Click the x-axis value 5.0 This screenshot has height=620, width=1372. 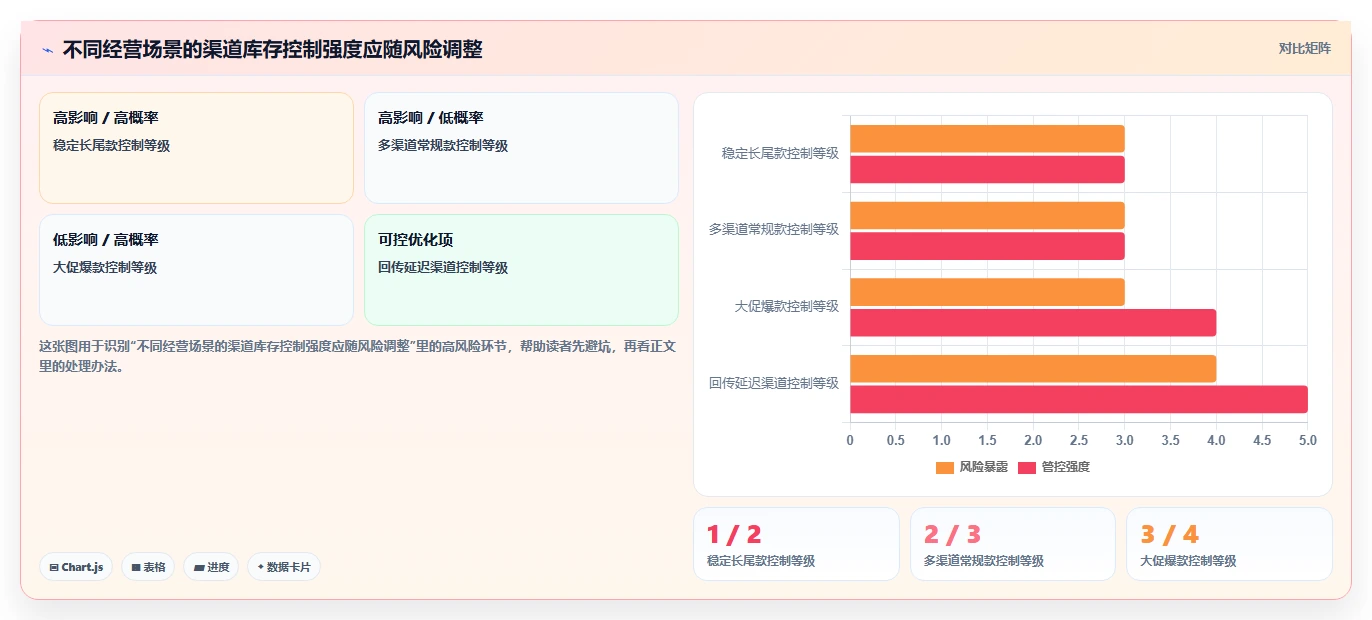1307,440
